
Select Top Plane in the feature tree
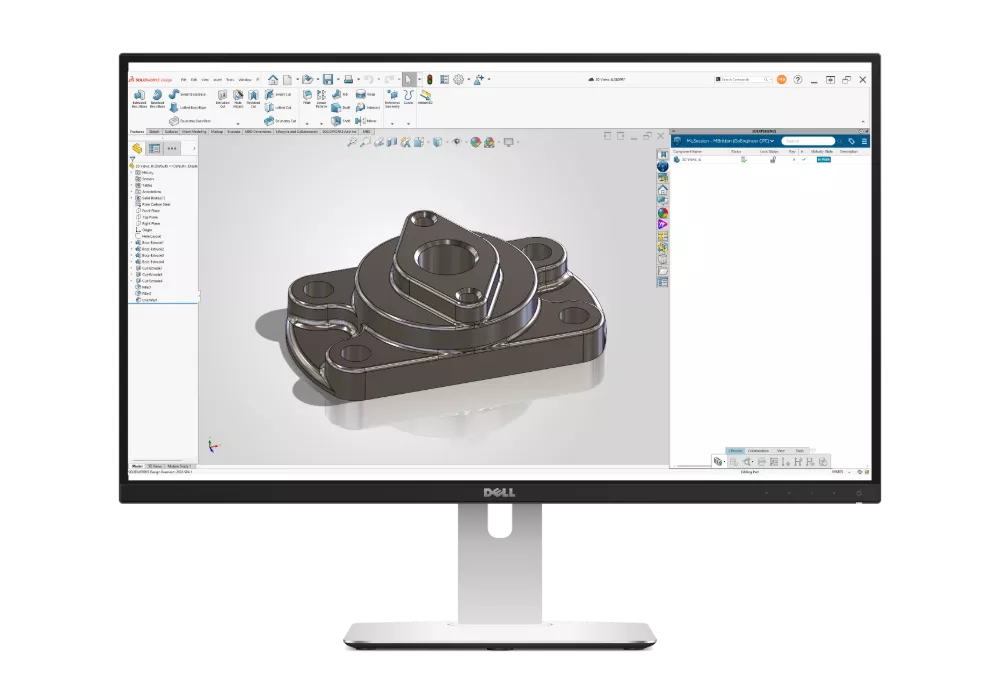147,217
